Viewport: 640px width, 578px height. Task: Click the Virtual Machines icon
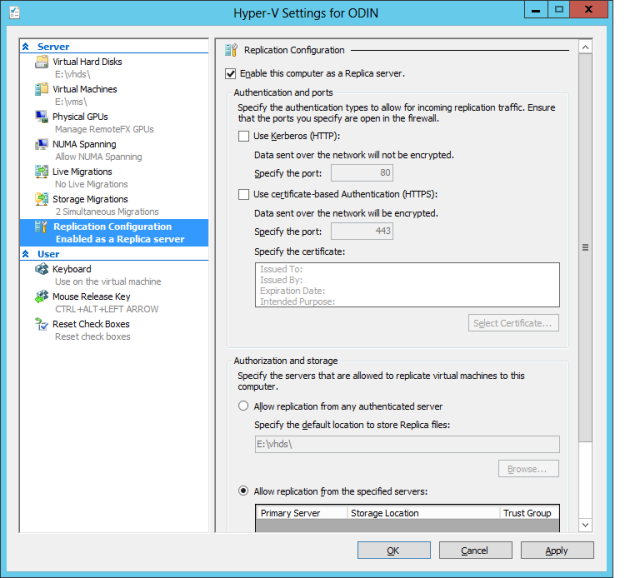click(41, 89)
